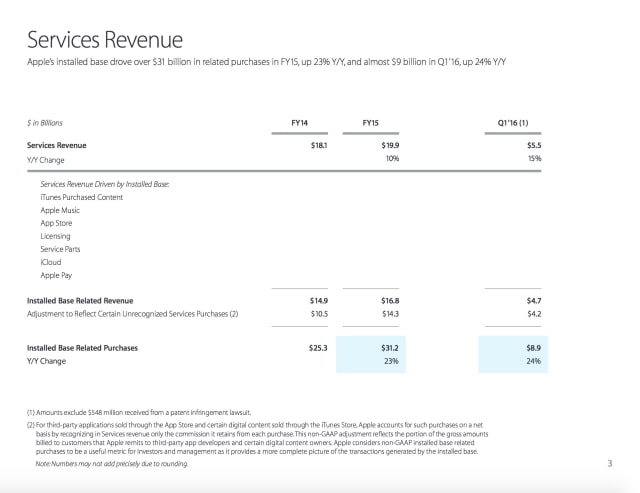Click the Apple Pay list item

coord(57,274)
